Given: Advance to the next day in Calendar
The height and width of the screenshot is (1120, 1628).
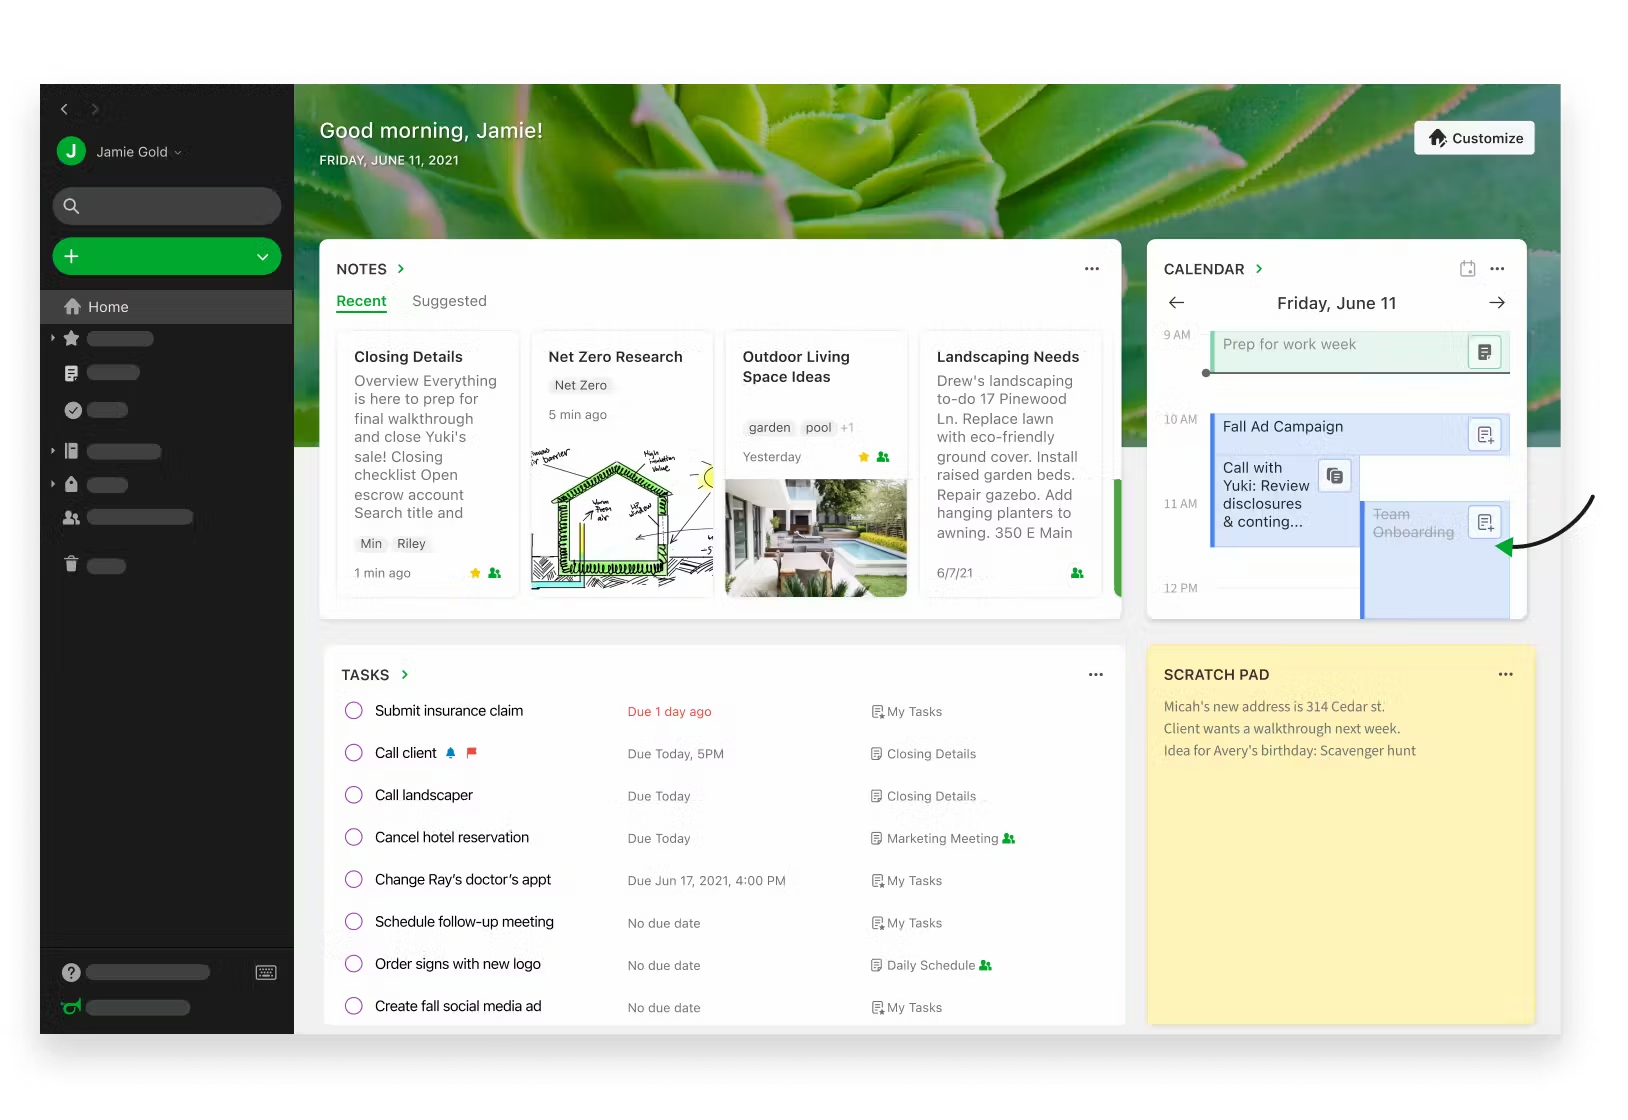Looking at the screenshot, I should [1497, 302].
